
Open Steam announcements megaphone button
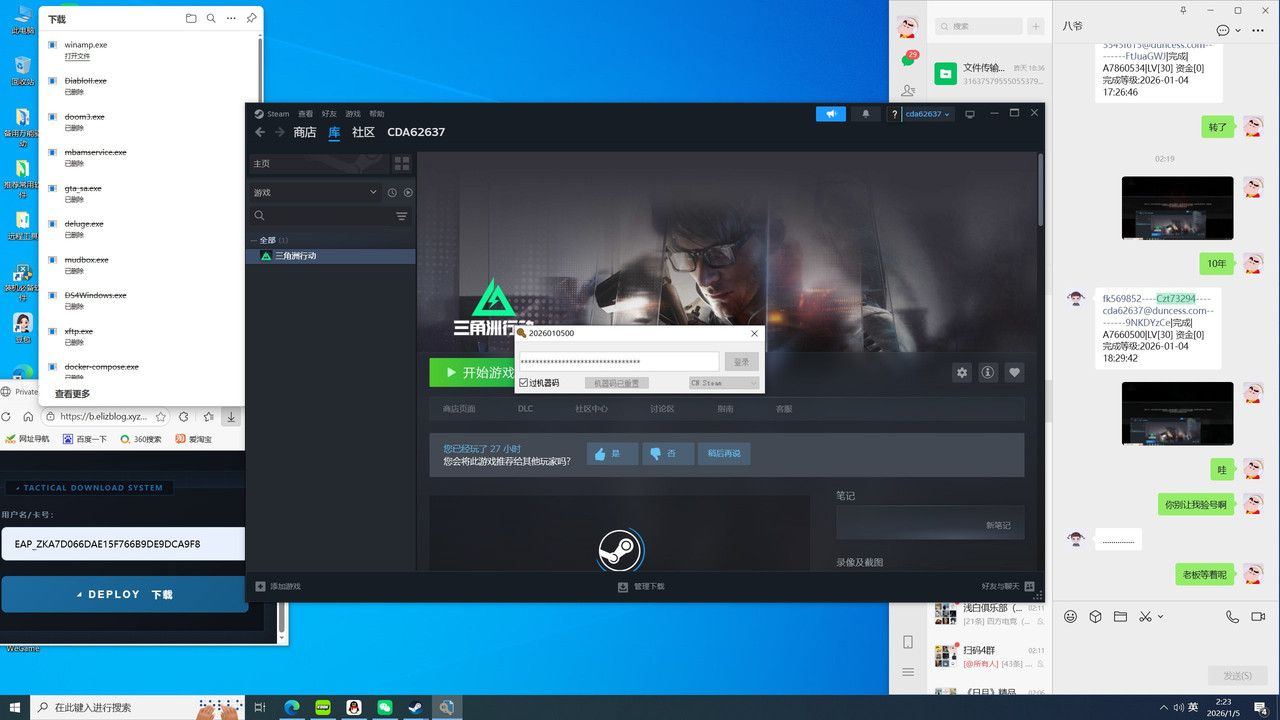(x=830, y=114)
